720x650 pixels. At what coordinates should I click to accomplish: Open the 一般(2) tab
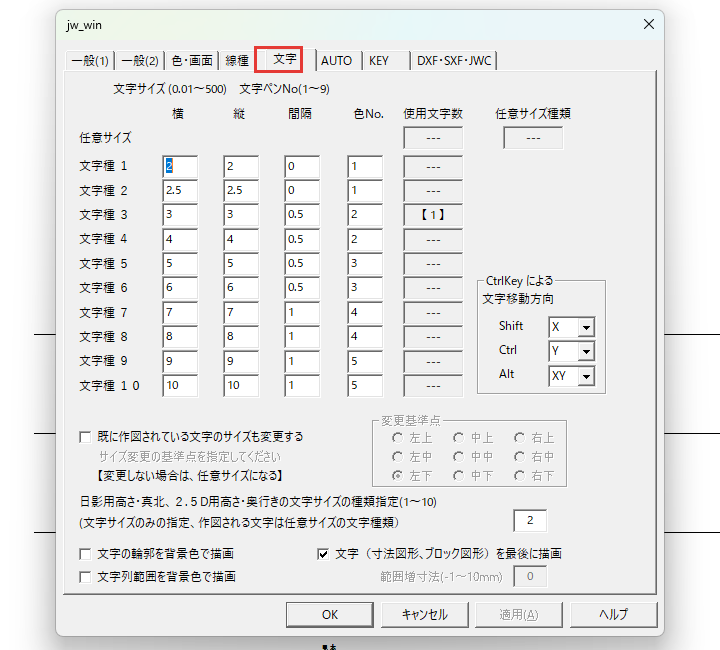(140, 61)
